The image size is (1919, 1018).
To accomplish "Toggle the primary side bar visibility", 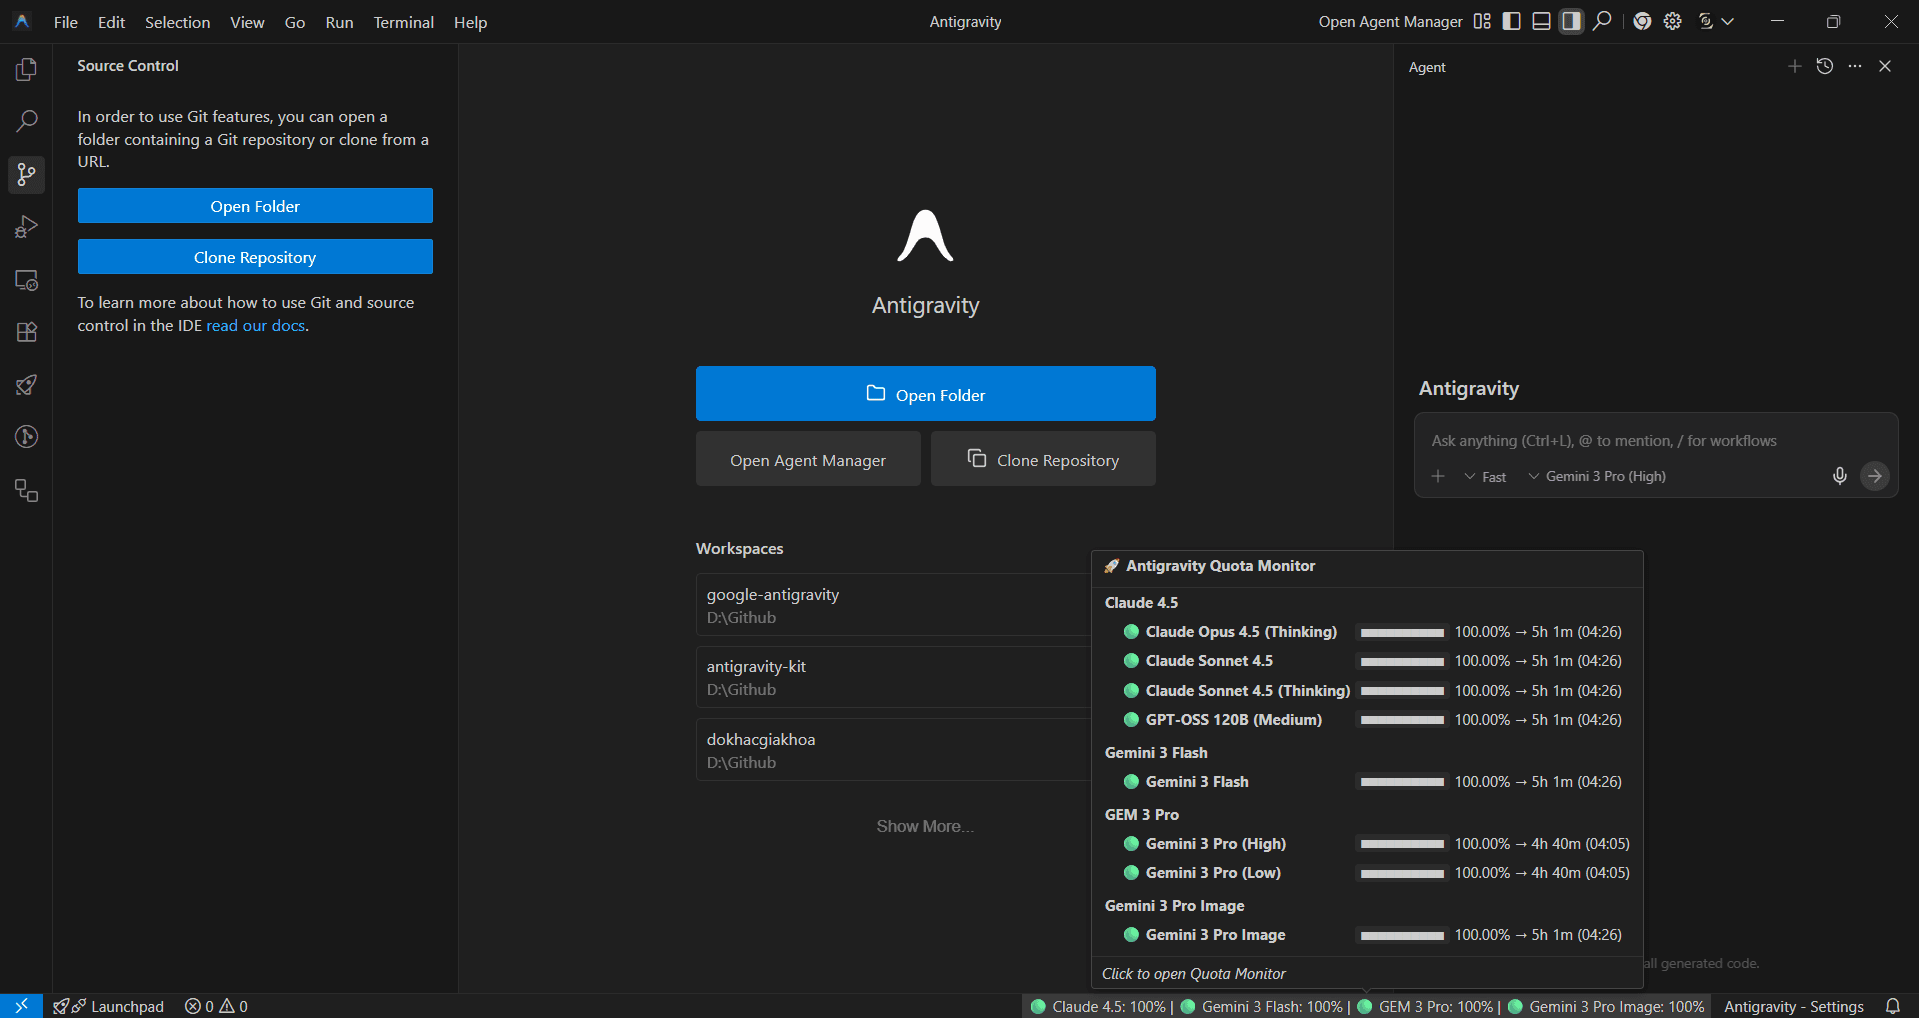I will pyautogui.click(x=1511, y=21).
